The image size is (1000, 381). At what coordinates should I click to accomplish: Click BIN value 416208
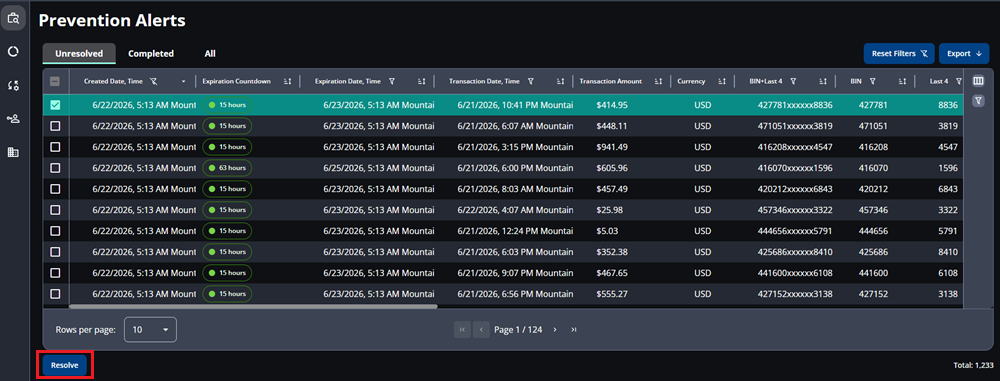click(873, 147)
